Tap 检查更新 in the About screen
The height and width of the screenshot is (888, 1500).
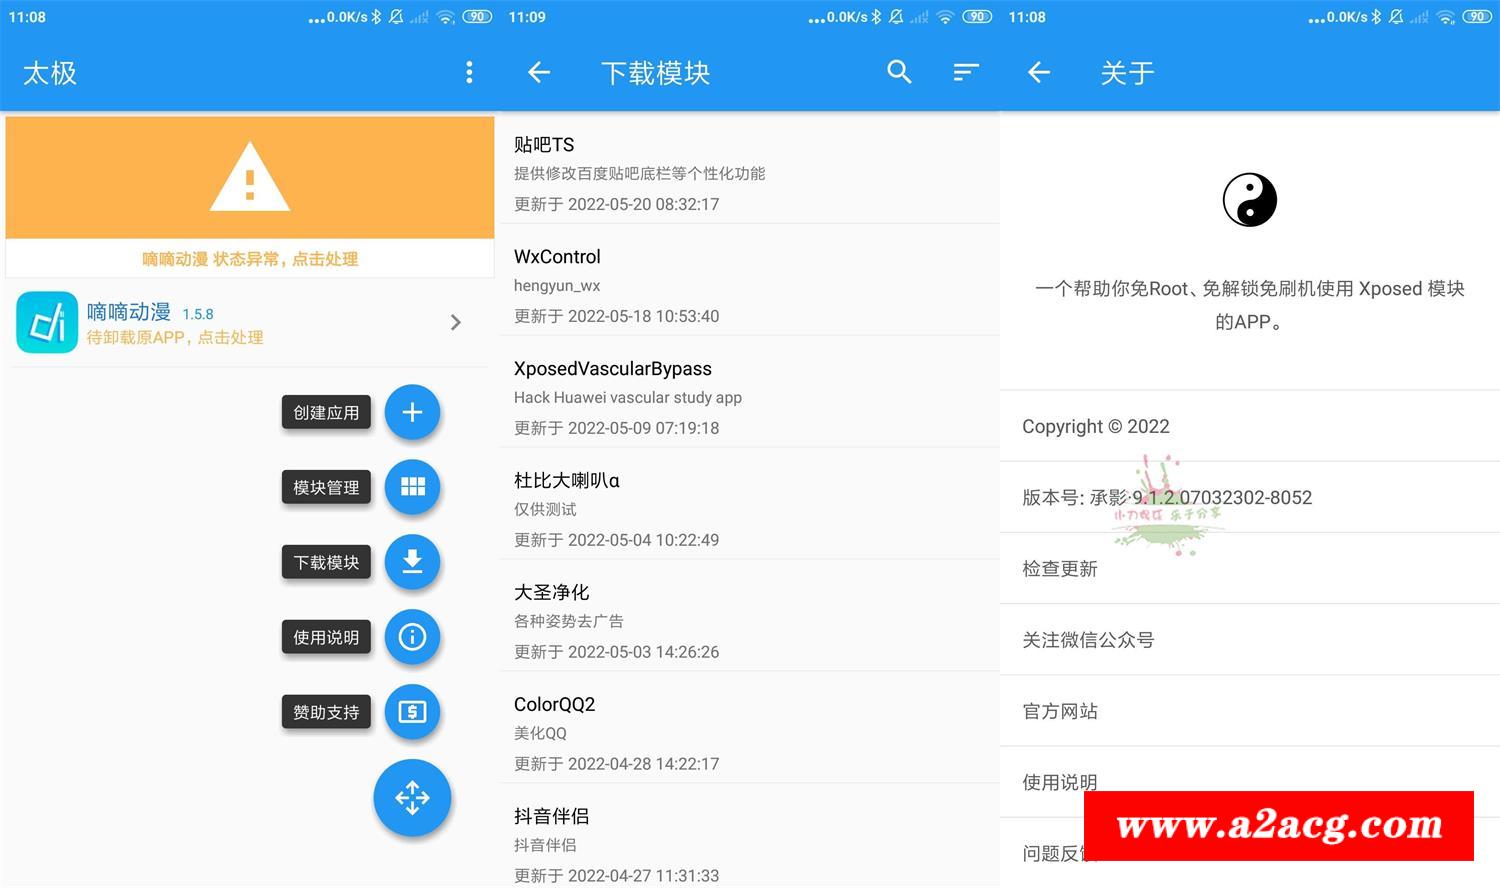1250,568
